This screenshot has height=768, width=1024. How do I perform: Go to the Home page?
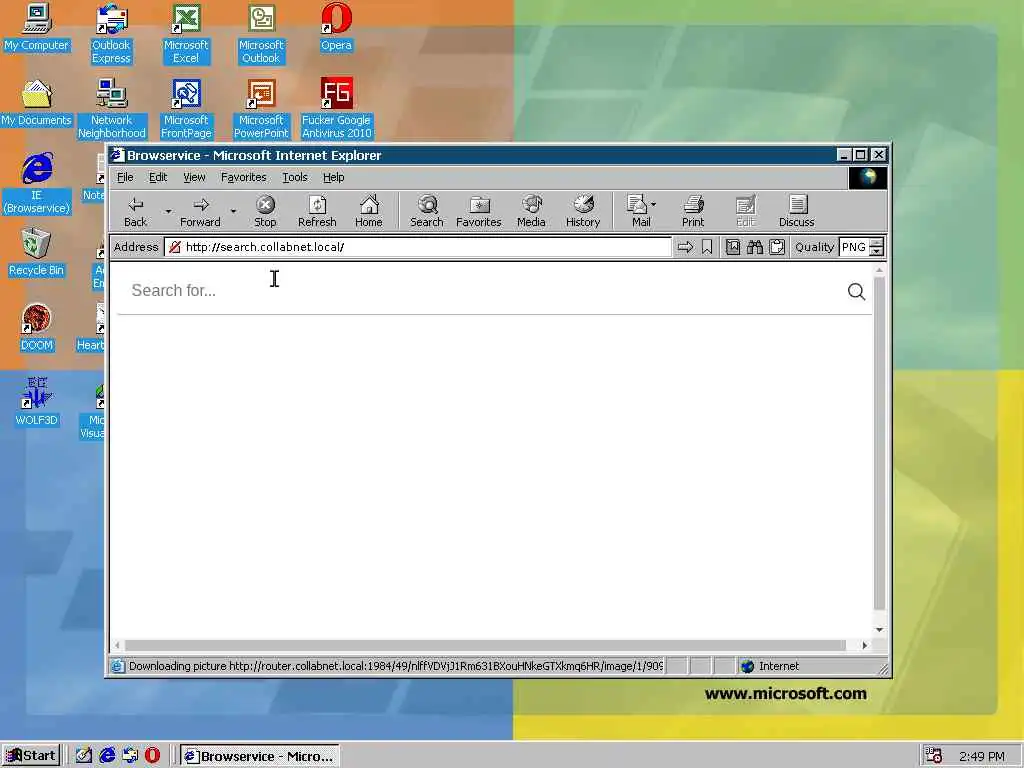(369, 212)
